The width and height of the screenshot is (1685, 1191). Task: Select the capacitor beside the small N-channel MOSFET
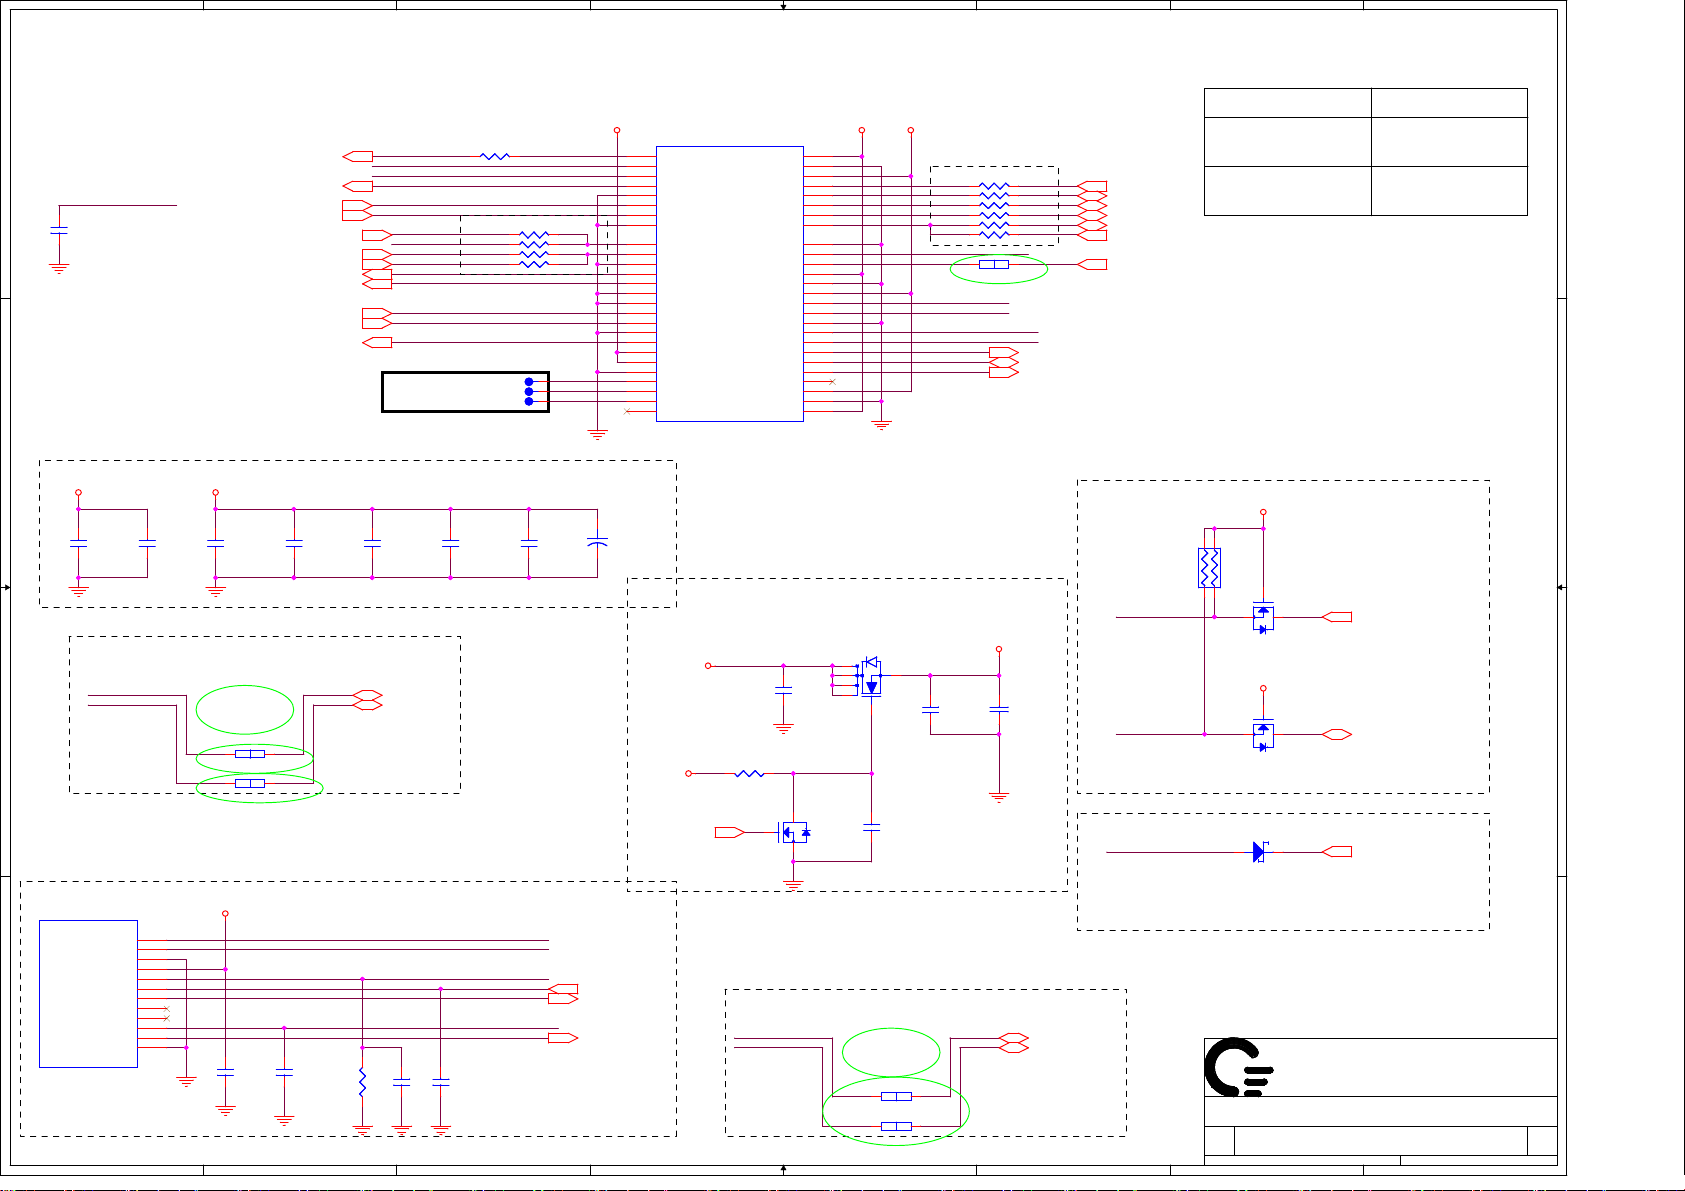(x=871, y=828)
